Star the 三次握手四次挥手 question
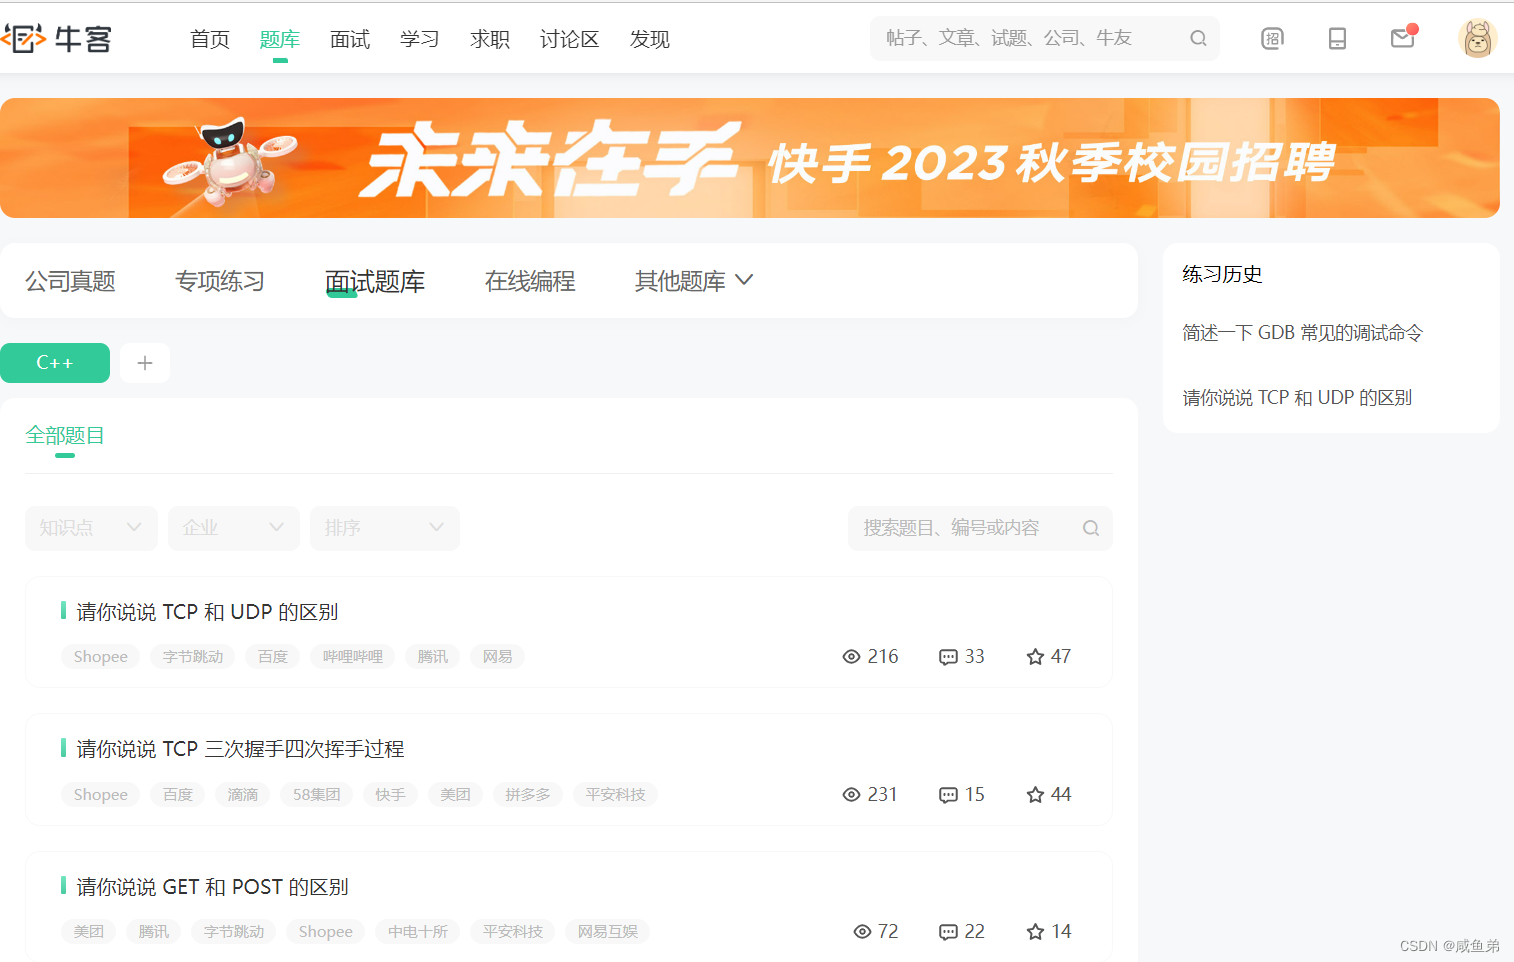This screenshot has height=962, width=1514. (1035, 795)
